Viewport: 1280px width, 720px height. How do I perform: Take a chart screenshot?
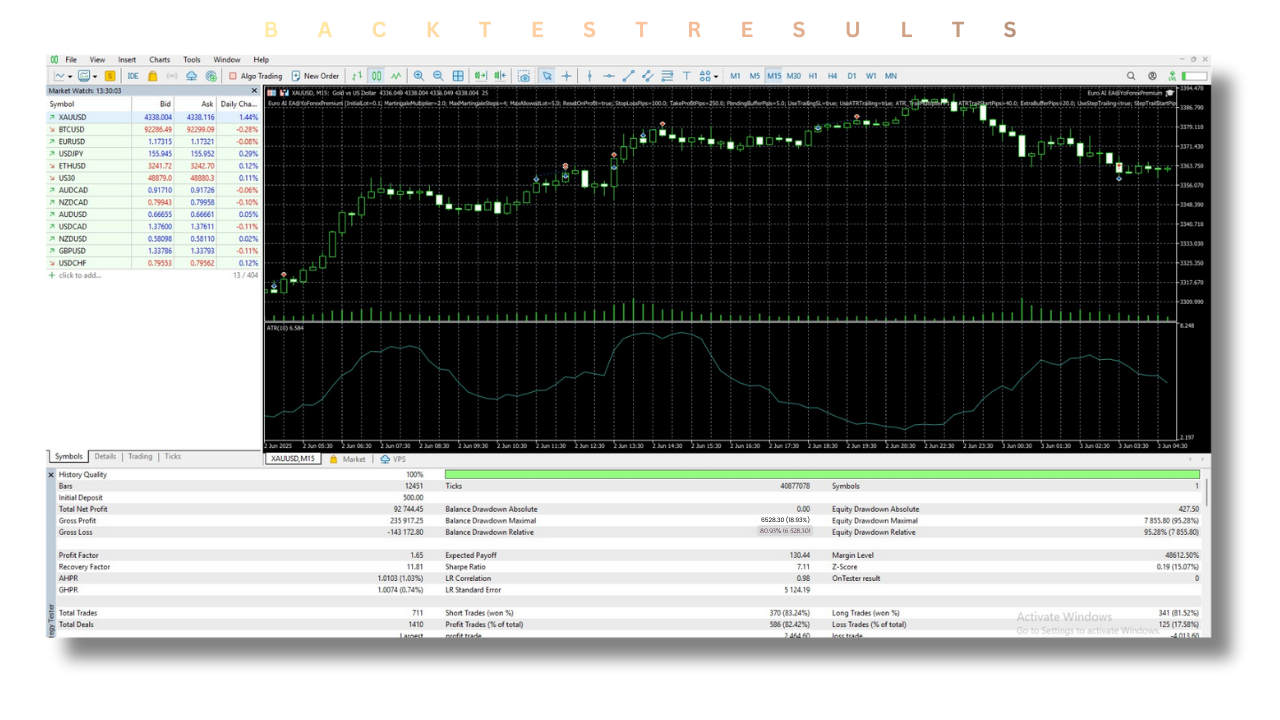pyautogui.click(x=524, y=75)
